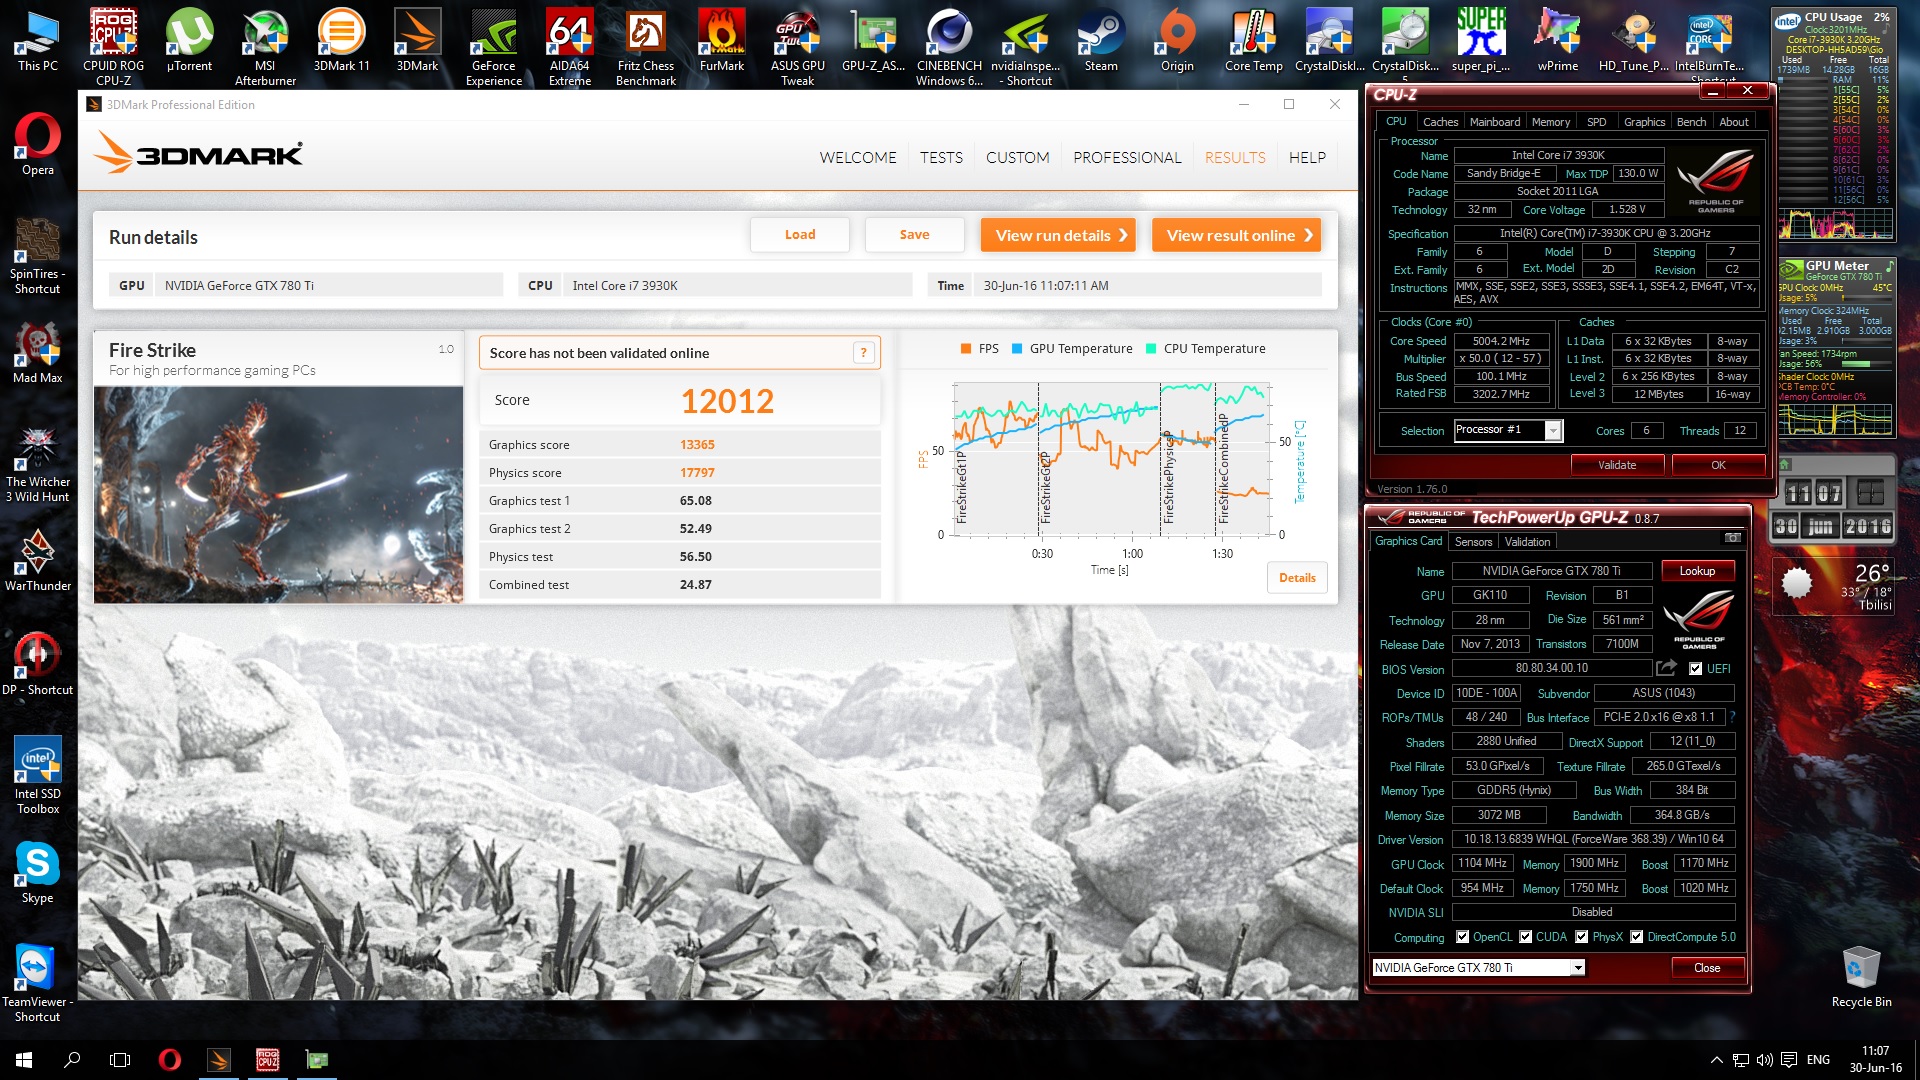Viewport: 1920px width, 1080px height.
Task: Click the Fire Strike preview thumbnail
Action: pos(278,494)
